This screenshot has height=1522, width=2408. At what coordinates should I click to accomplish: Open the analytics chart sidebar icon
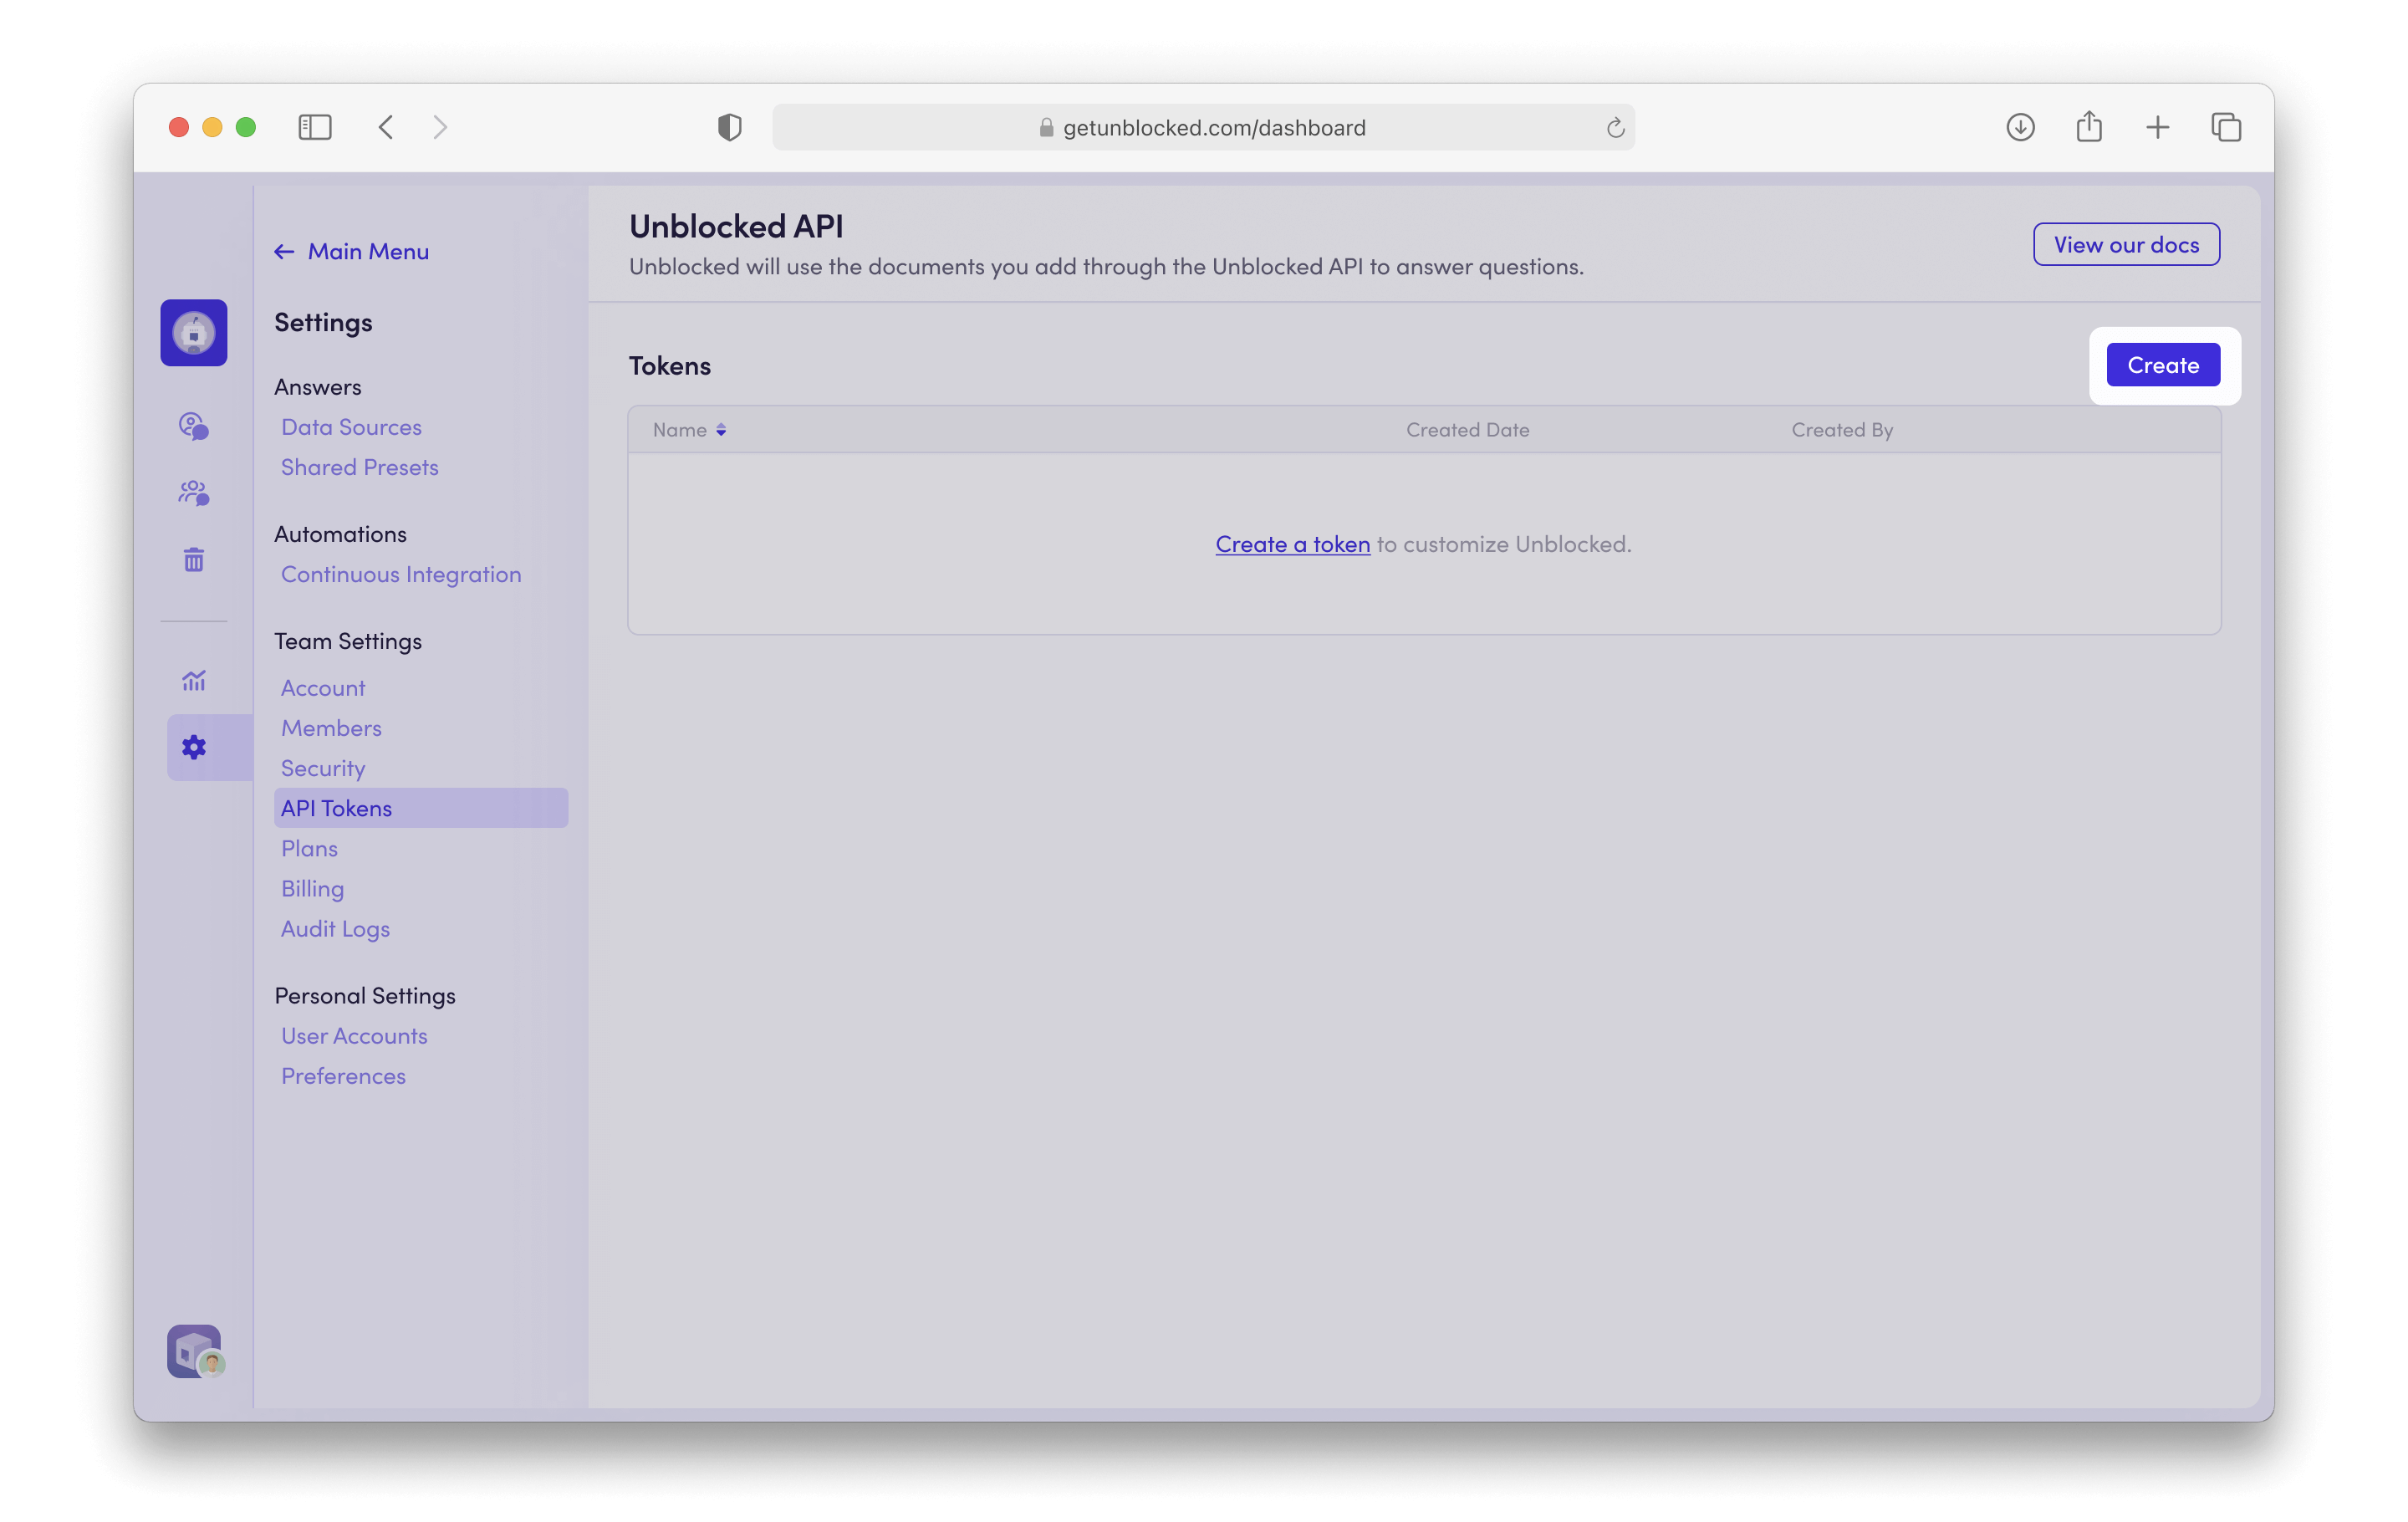point(193,681)
